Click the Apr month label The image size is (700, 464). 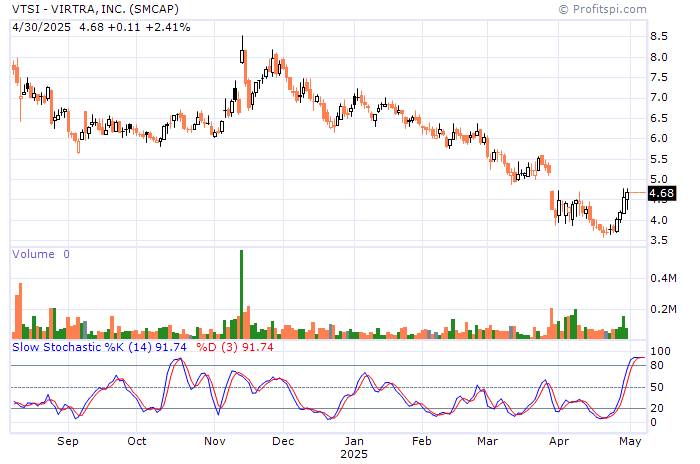[559, 441]
